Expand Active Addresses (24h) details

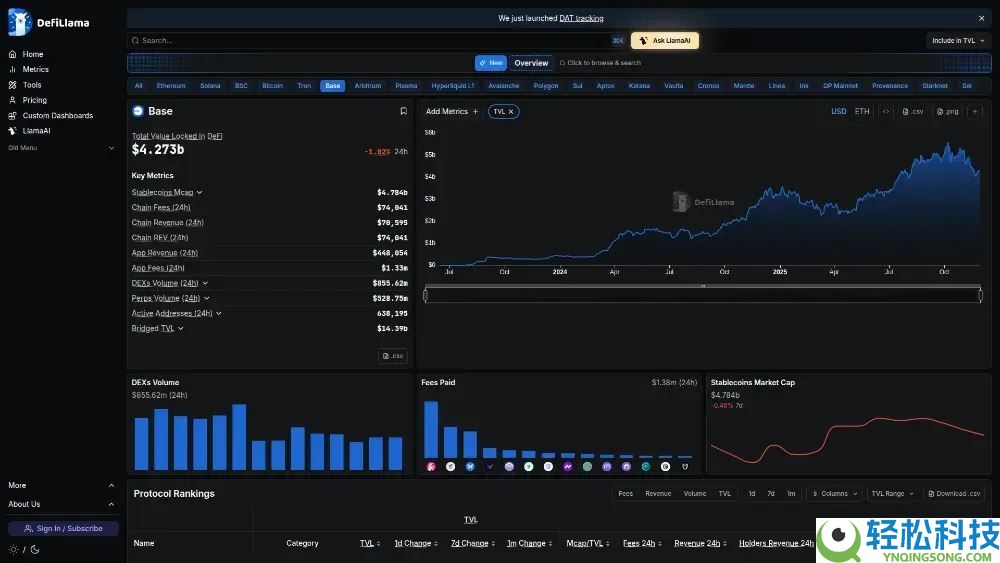(219, 314)
